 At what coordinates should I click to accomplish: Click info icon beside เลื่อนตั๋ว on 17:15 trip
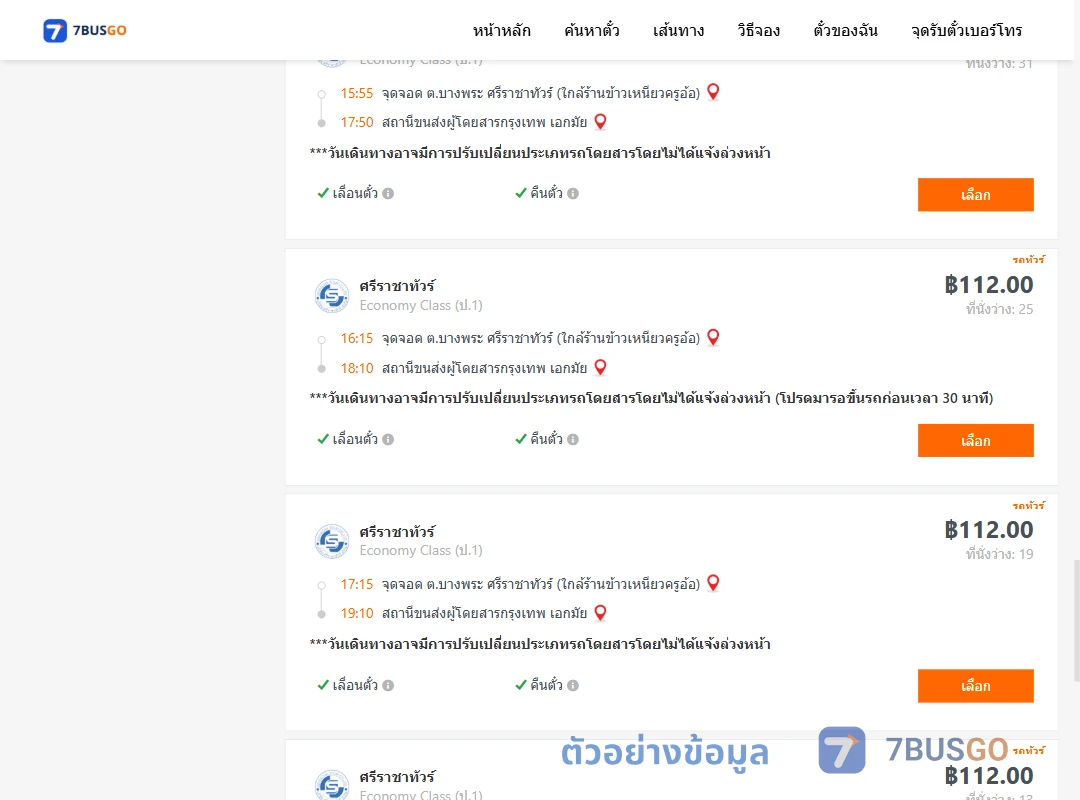(x=388, y=686)
